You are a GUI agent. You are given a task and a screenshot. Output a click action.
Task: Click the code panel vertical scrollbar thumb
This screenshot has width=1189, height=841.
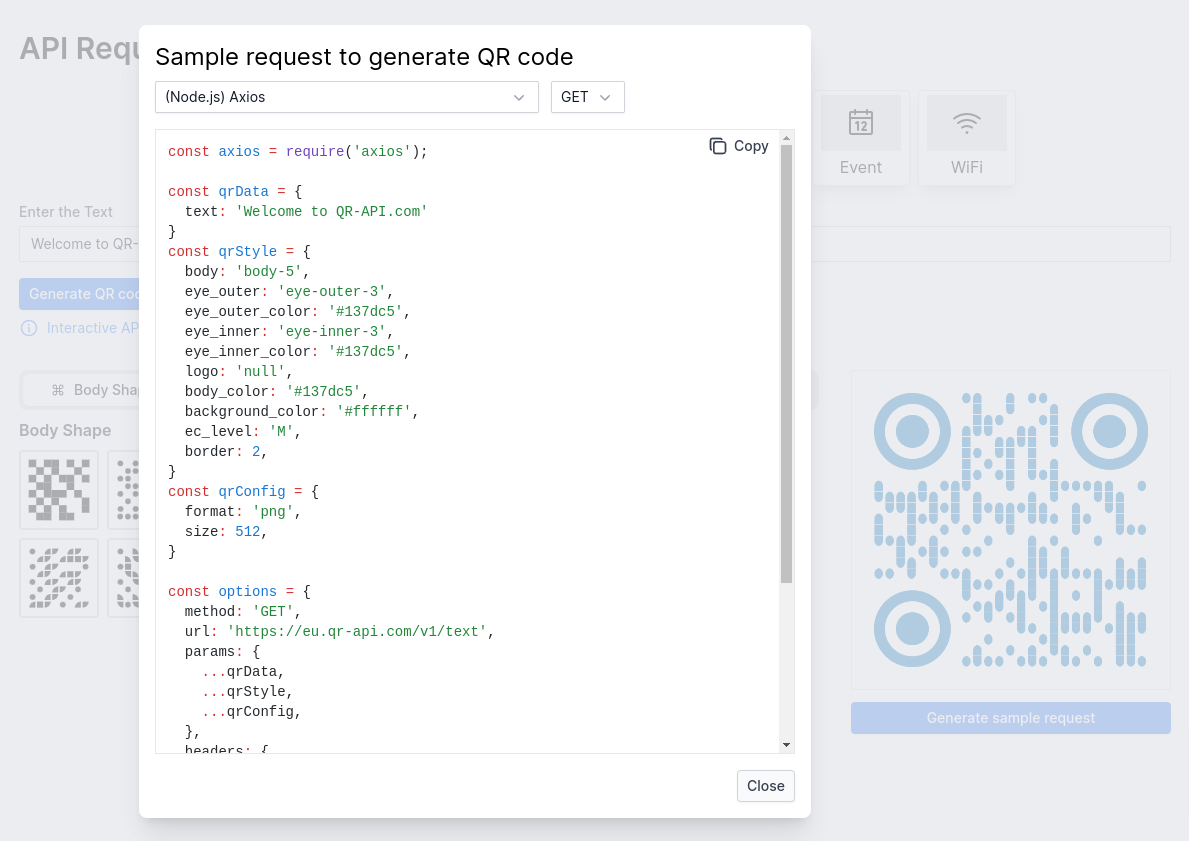tap(786, 360)
